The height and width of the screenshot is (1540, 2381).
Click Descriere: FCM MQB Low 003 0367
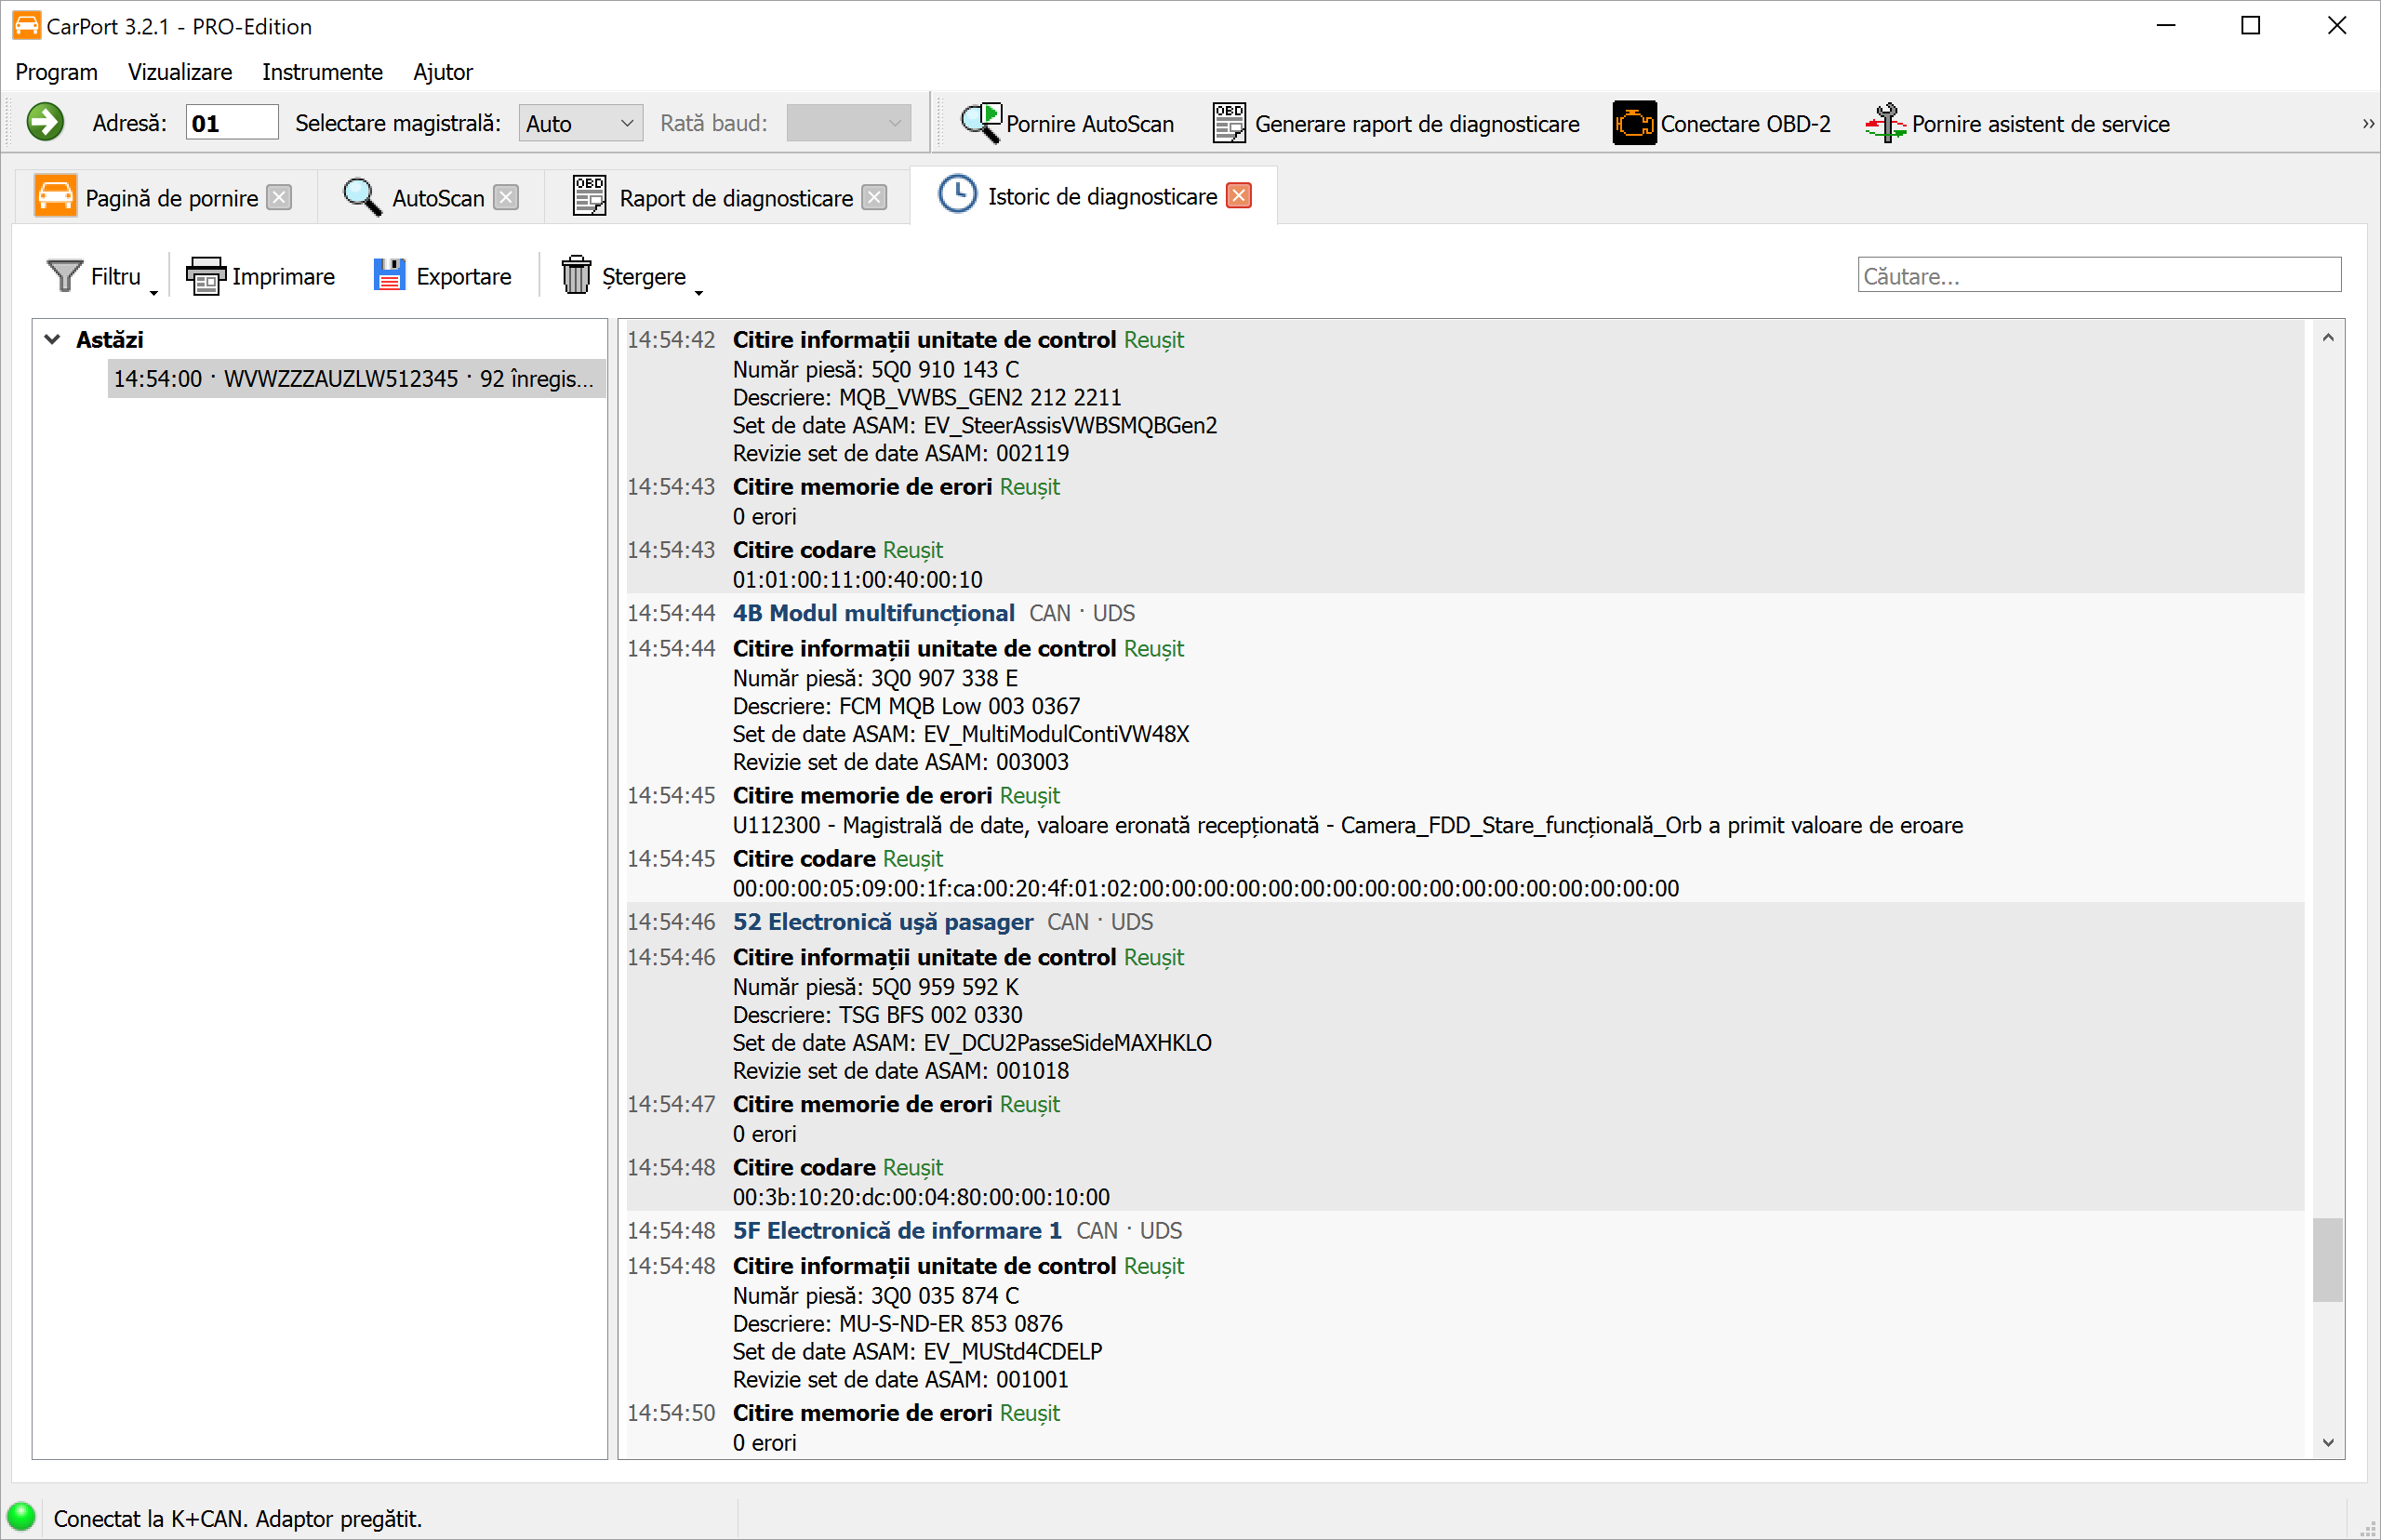click(906, 706)
